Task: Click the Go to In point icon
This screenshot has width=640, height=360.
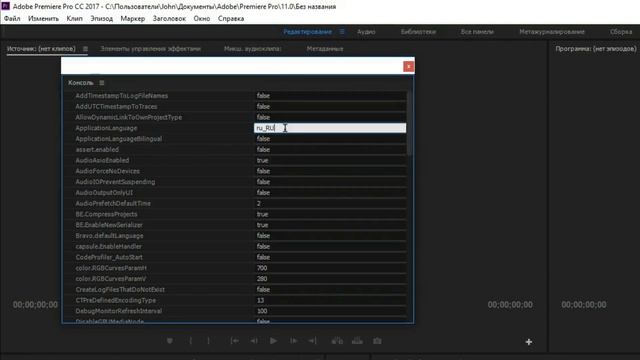Action: 235,341
